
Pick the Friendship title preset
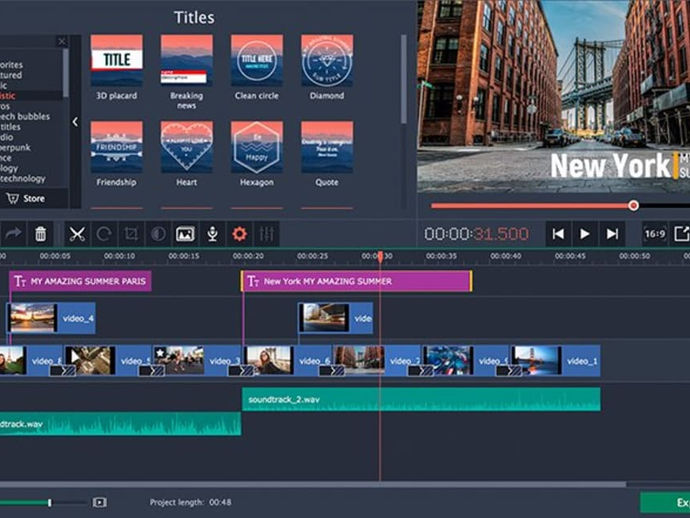(117, 147)
